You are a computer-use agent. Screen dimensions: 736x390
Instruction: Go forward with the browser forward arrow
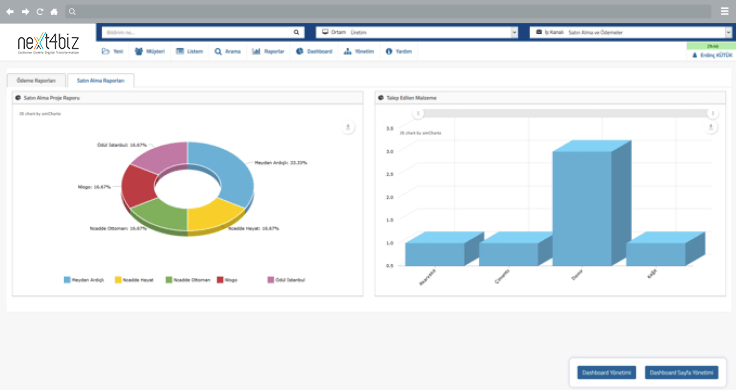[25, 12]
